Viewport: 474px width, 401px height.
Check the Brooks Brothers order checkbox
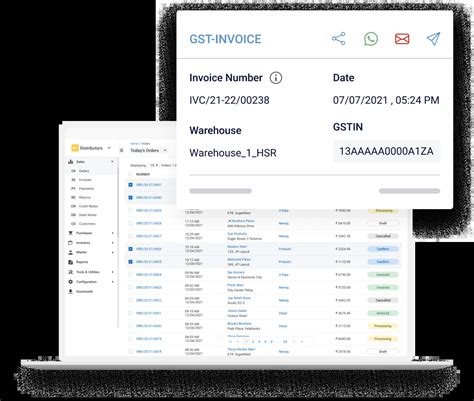point(130,326)
